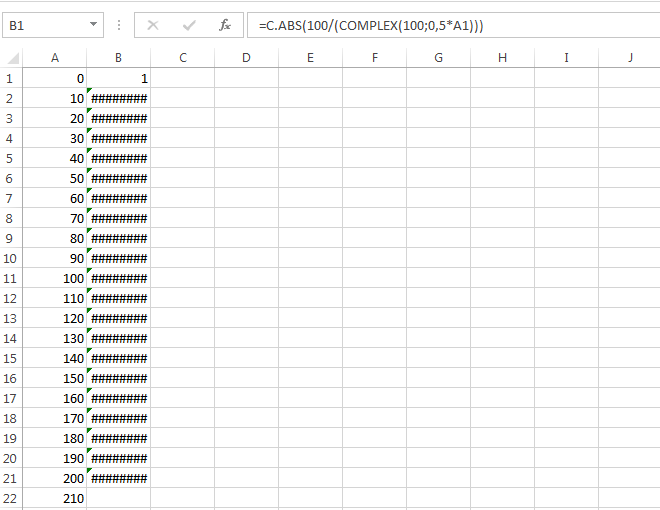Click cell A6 containing 50
This screenshot has height=510, width=660.
55,178
